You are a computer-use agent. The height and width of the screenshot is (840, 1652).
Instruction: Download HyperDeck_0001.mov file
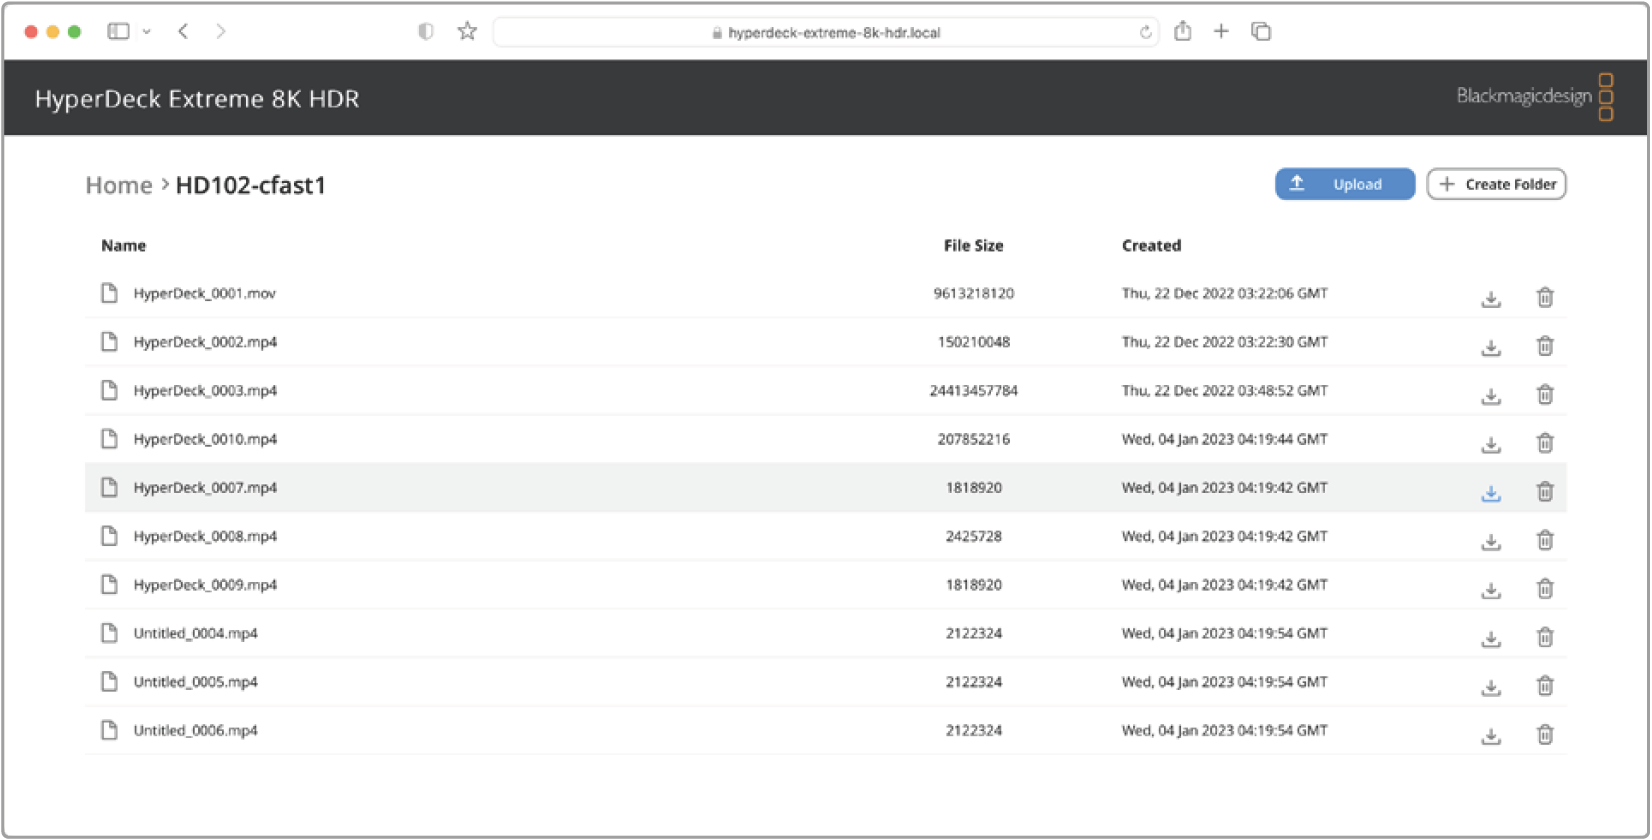1491,298
